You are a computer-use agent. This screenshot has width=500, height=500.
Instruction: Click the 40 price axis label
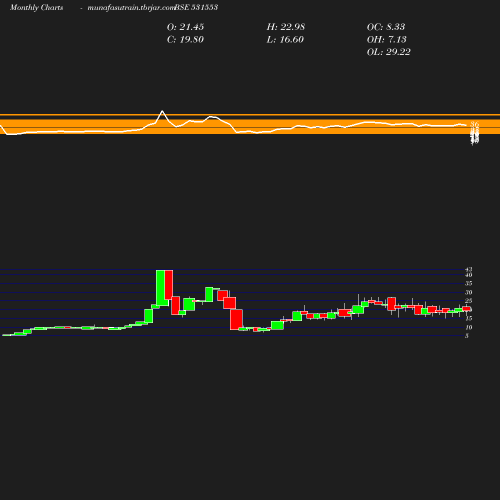click(x=469, y=275)
